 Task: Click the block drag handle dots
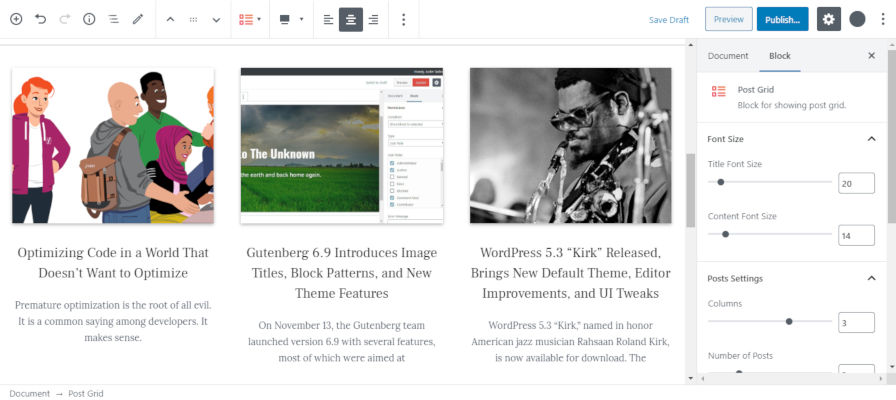click(193, 19)
